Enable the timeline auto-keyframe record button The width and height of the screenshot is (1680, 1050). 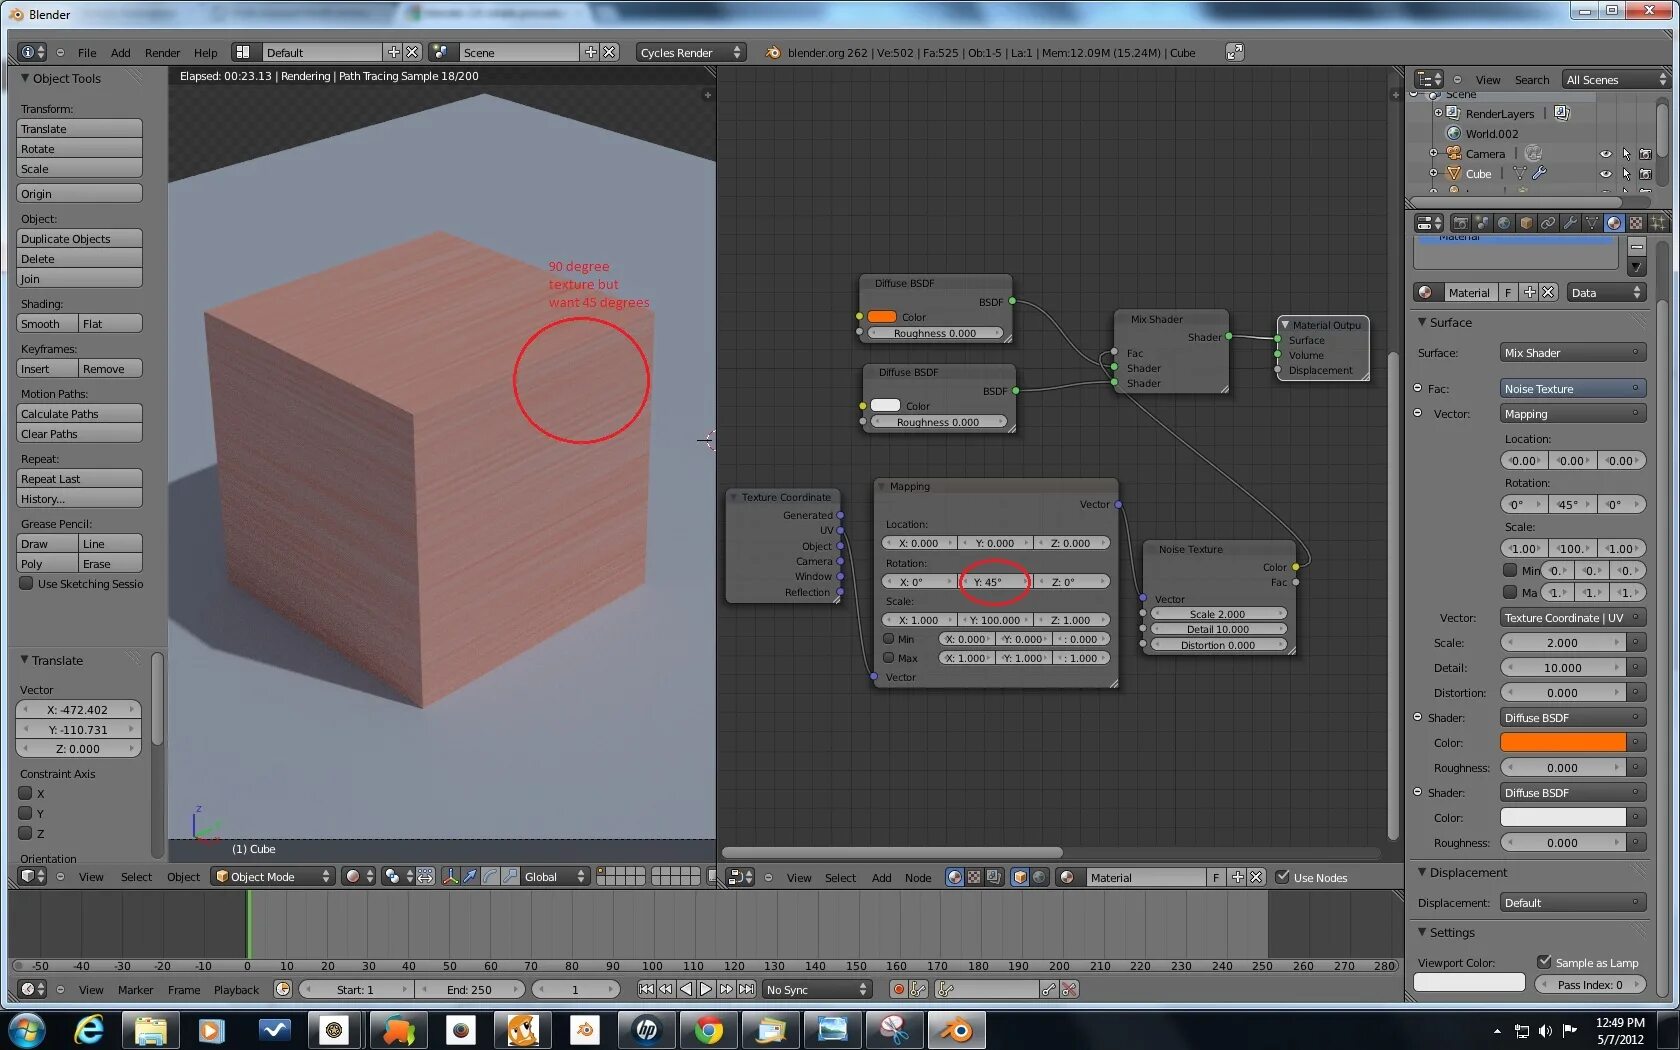tap(898, 989)
